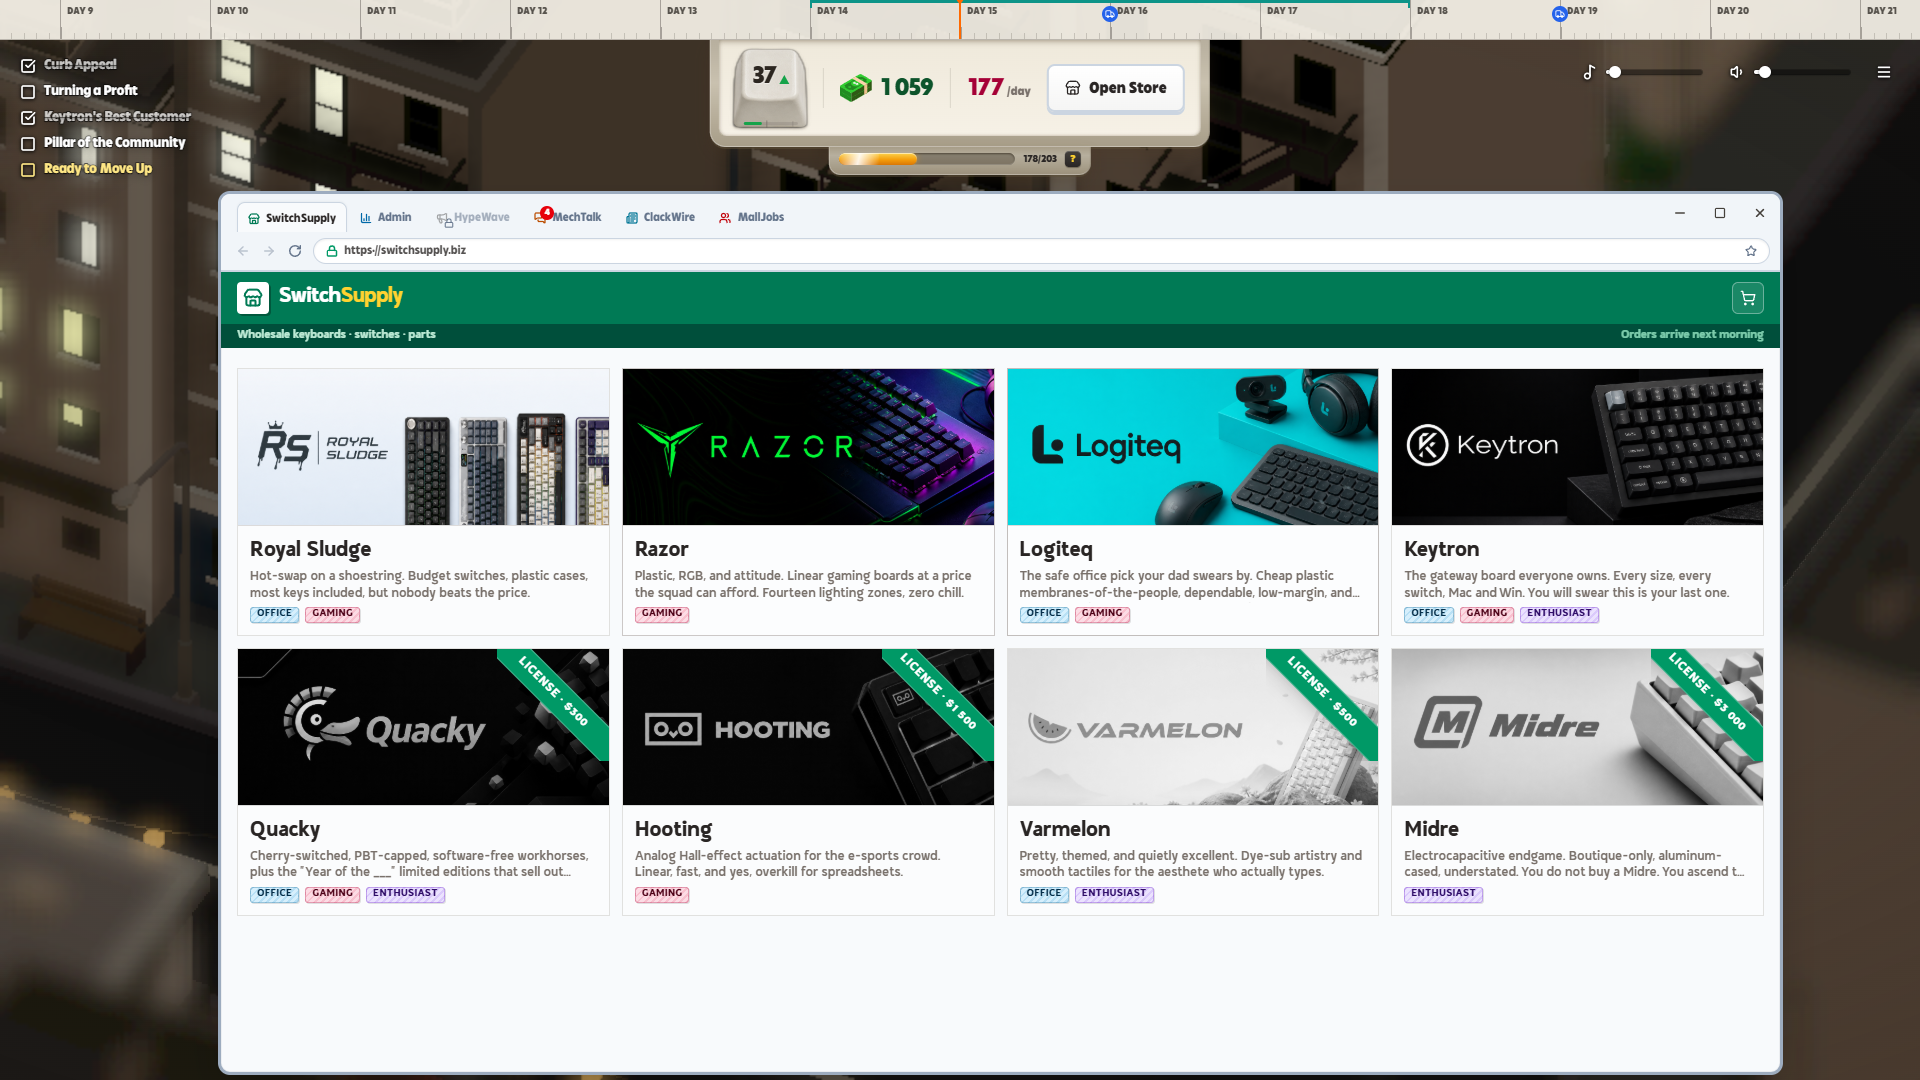
Task: Open the shopping cart in SwitchSupply
Action: 1747,298
